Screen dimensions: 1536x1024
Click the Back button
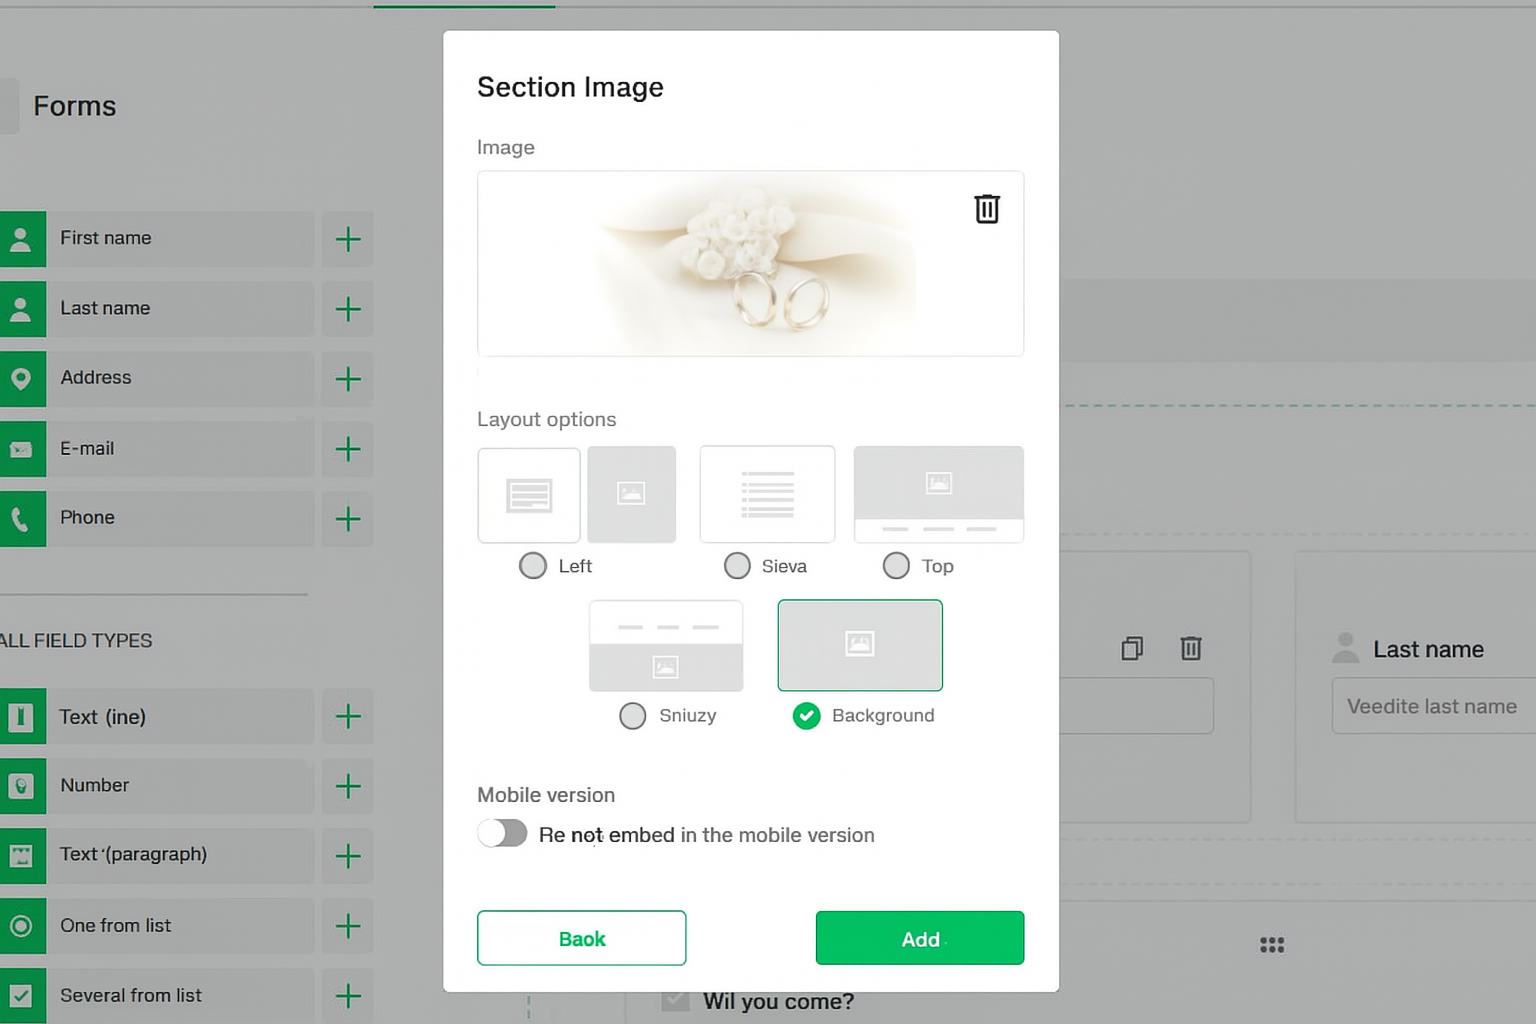[582, 938]
